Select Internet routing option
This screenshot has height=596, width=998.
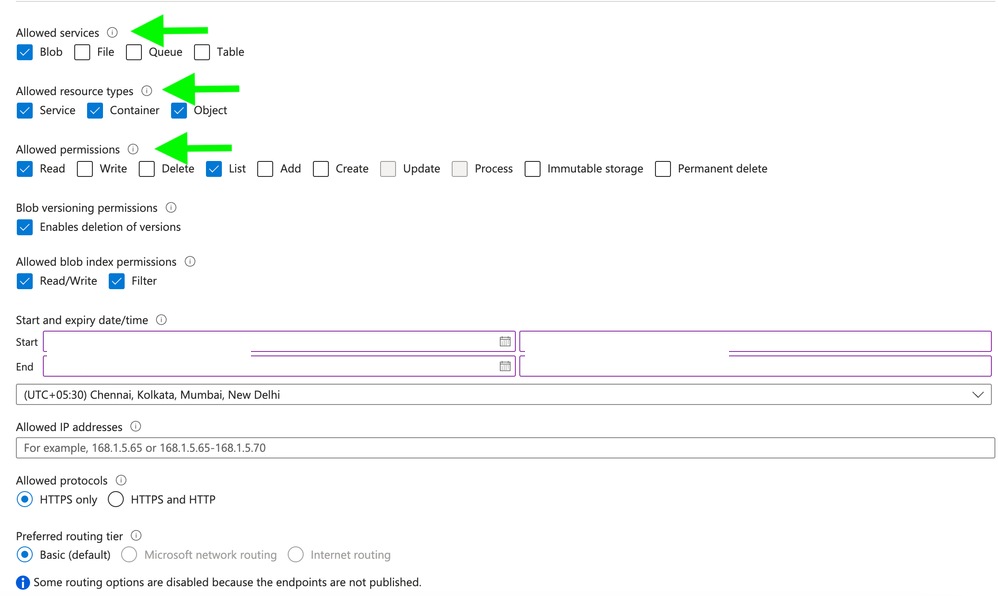tap(295, 555)
